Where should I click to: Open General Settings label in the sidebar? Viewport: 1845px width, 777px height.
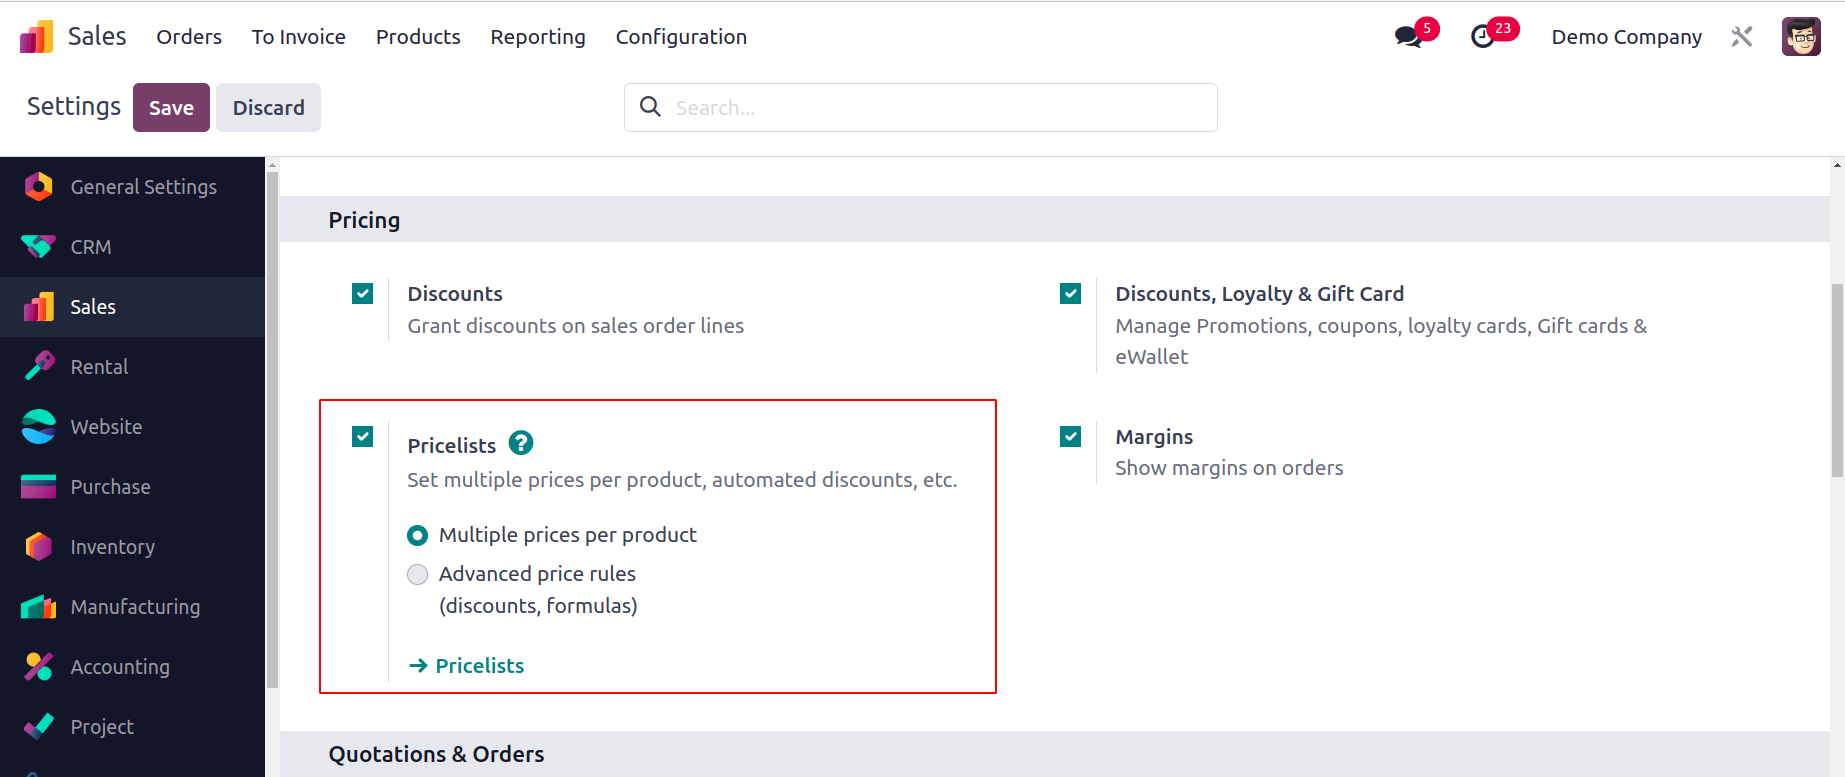(x=144, y=187)
